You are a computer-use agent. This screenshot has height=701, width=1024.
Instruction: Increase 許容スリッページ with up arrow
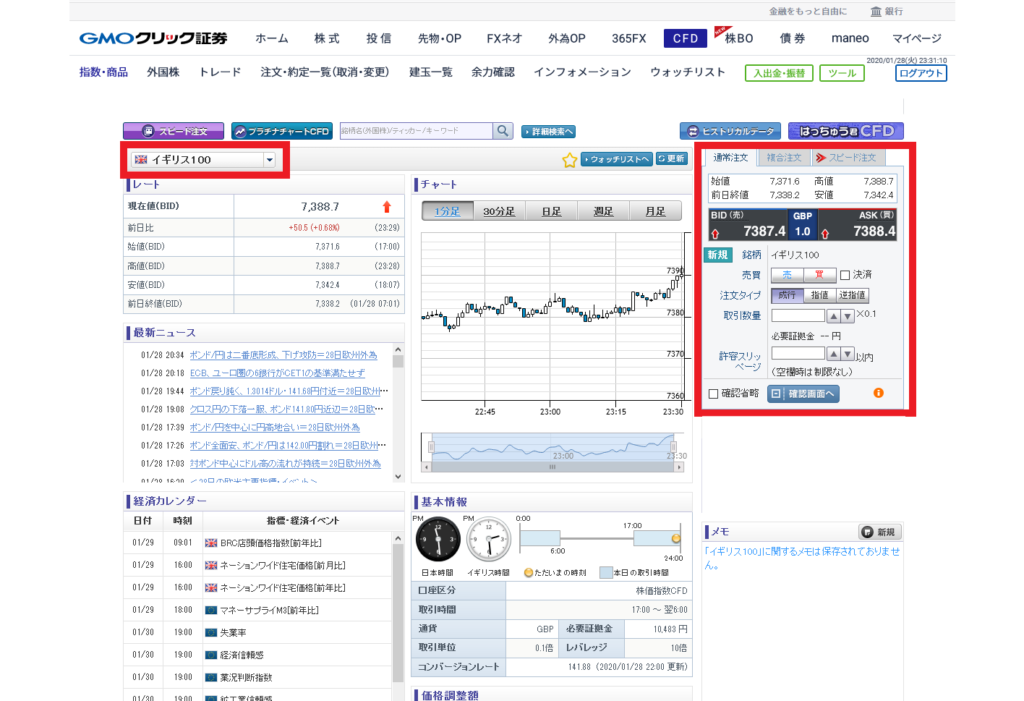click(x=833, y=354)
